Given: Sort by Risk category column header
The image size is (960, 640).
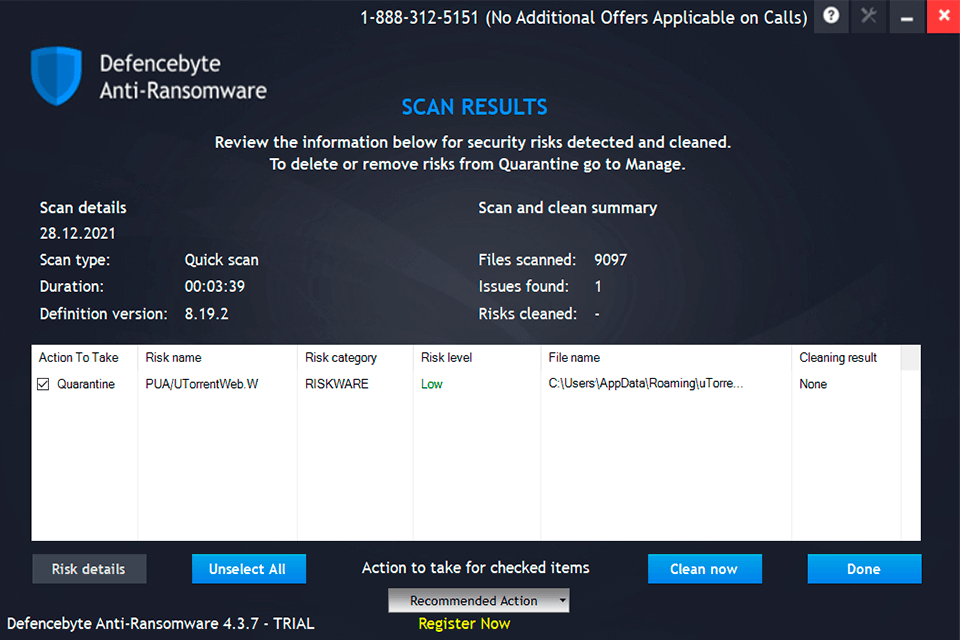Looking at the screenshot, I should 355,358.
